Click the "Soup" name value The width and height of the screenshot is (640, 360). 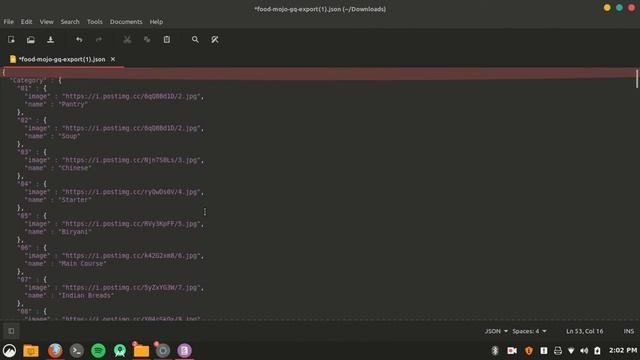click(x=69, y=136)
